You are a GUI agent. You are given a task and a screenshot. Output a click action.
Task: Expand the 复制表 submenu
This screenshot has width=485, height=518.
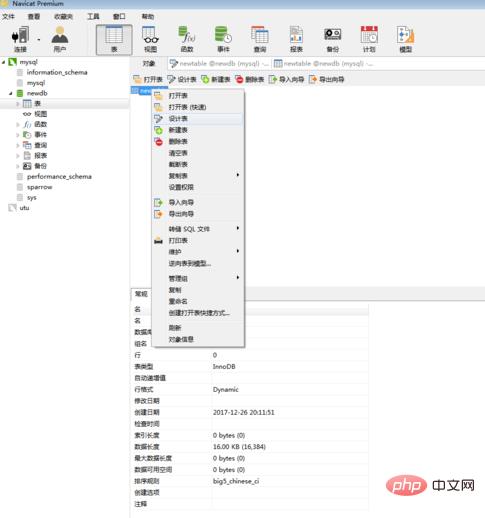click(198, 176)
